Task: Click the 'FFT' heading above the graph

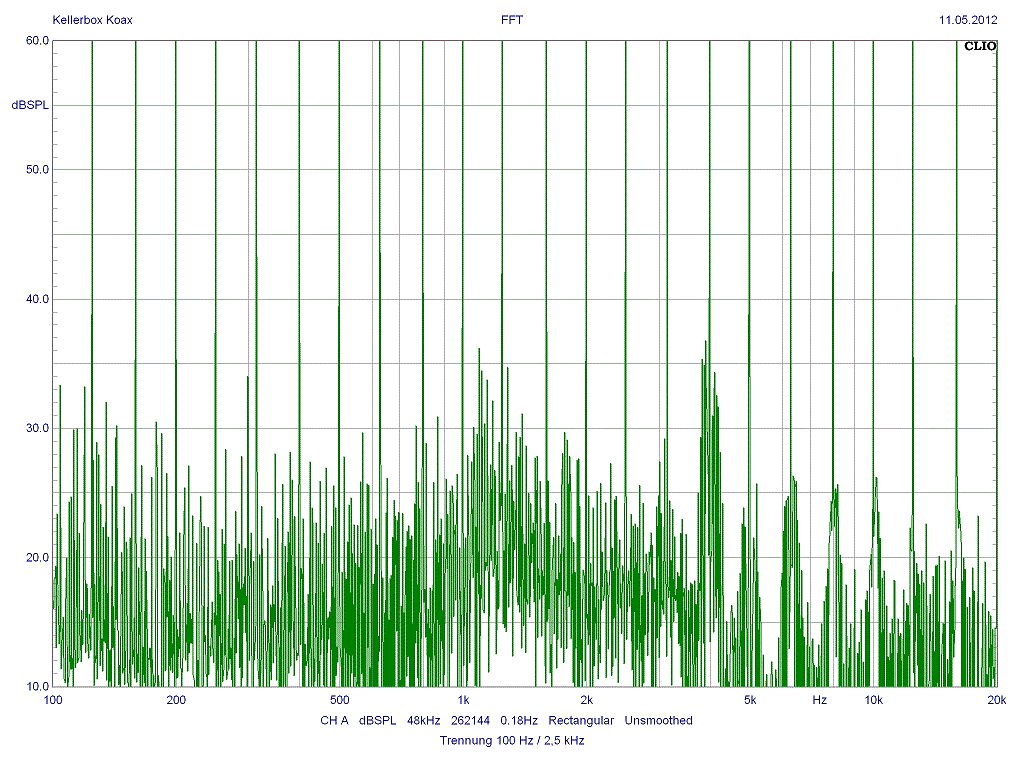Action: 511,20
